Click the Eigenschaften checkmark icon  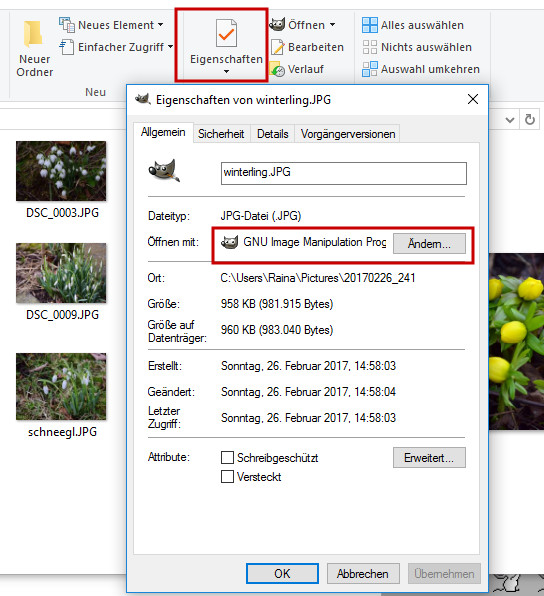click(226, 33)
